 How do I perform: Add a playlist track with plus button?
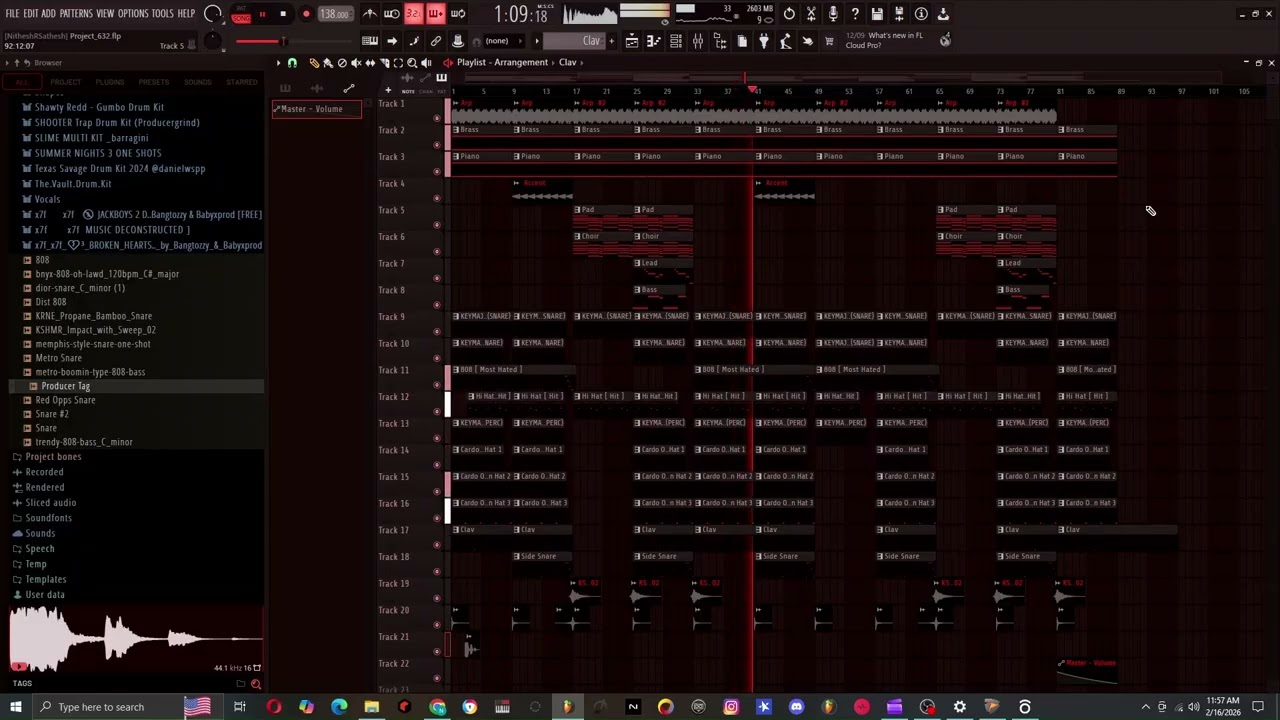388,90
